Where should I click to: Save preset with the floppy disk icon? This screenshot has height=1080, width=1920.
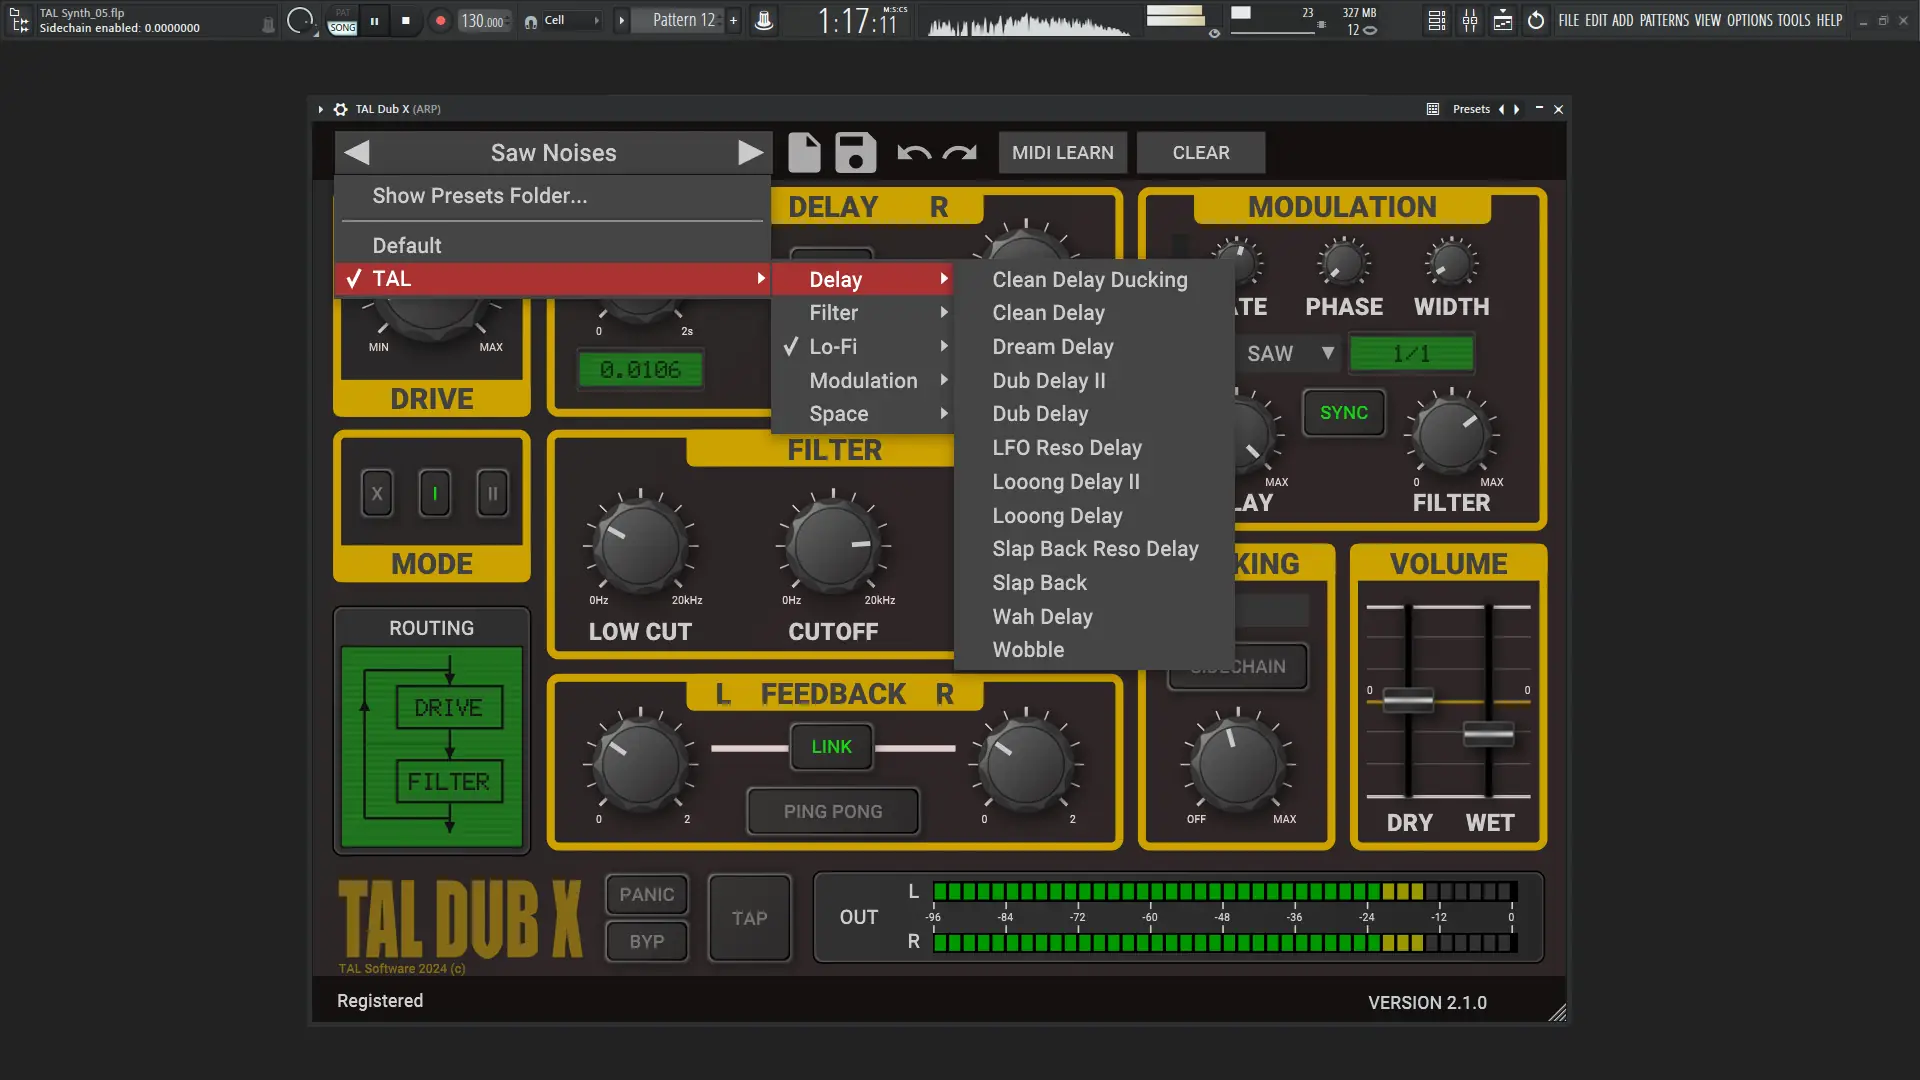pyautogui.click(x=855, y=152)
